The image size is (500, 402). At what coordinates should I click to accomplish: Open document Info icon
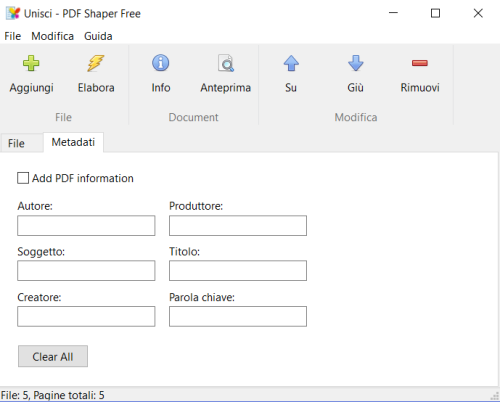(x=161, y=63)
